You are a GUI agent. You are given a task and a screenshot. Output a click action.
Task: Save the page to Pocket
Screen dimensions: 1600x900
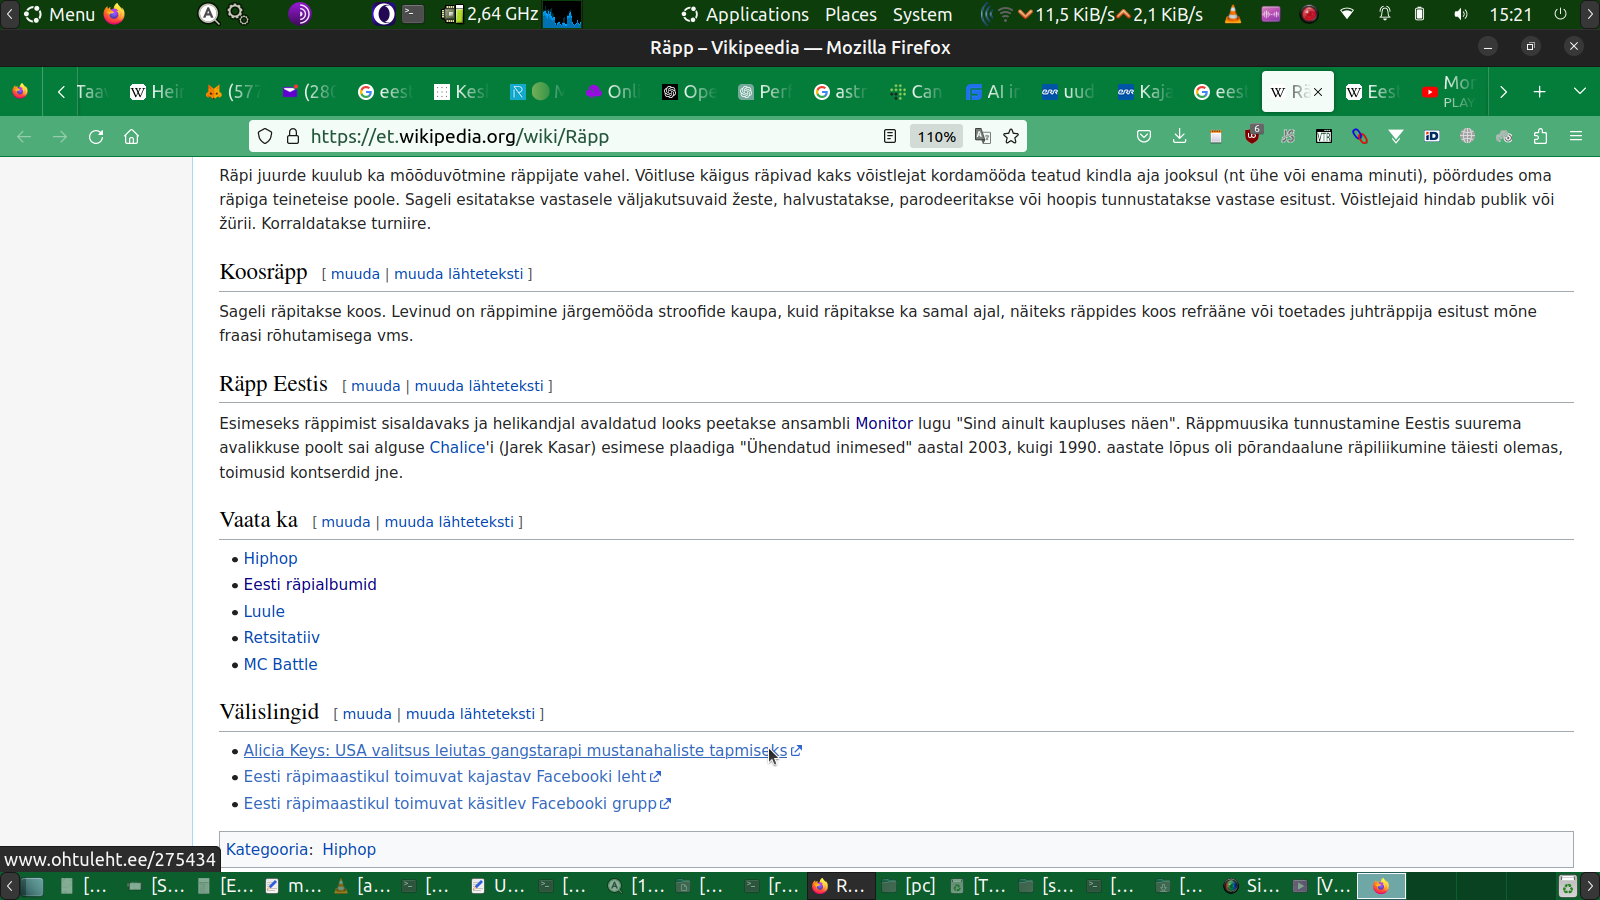tap(1144, 137)
